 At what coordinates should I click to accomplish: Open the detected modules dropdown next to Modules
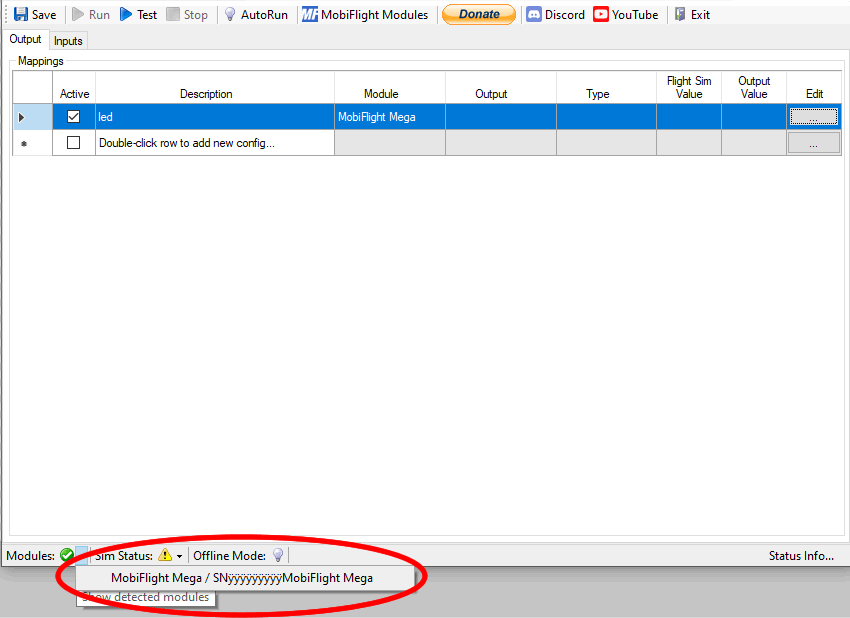(x=81, y=555)
